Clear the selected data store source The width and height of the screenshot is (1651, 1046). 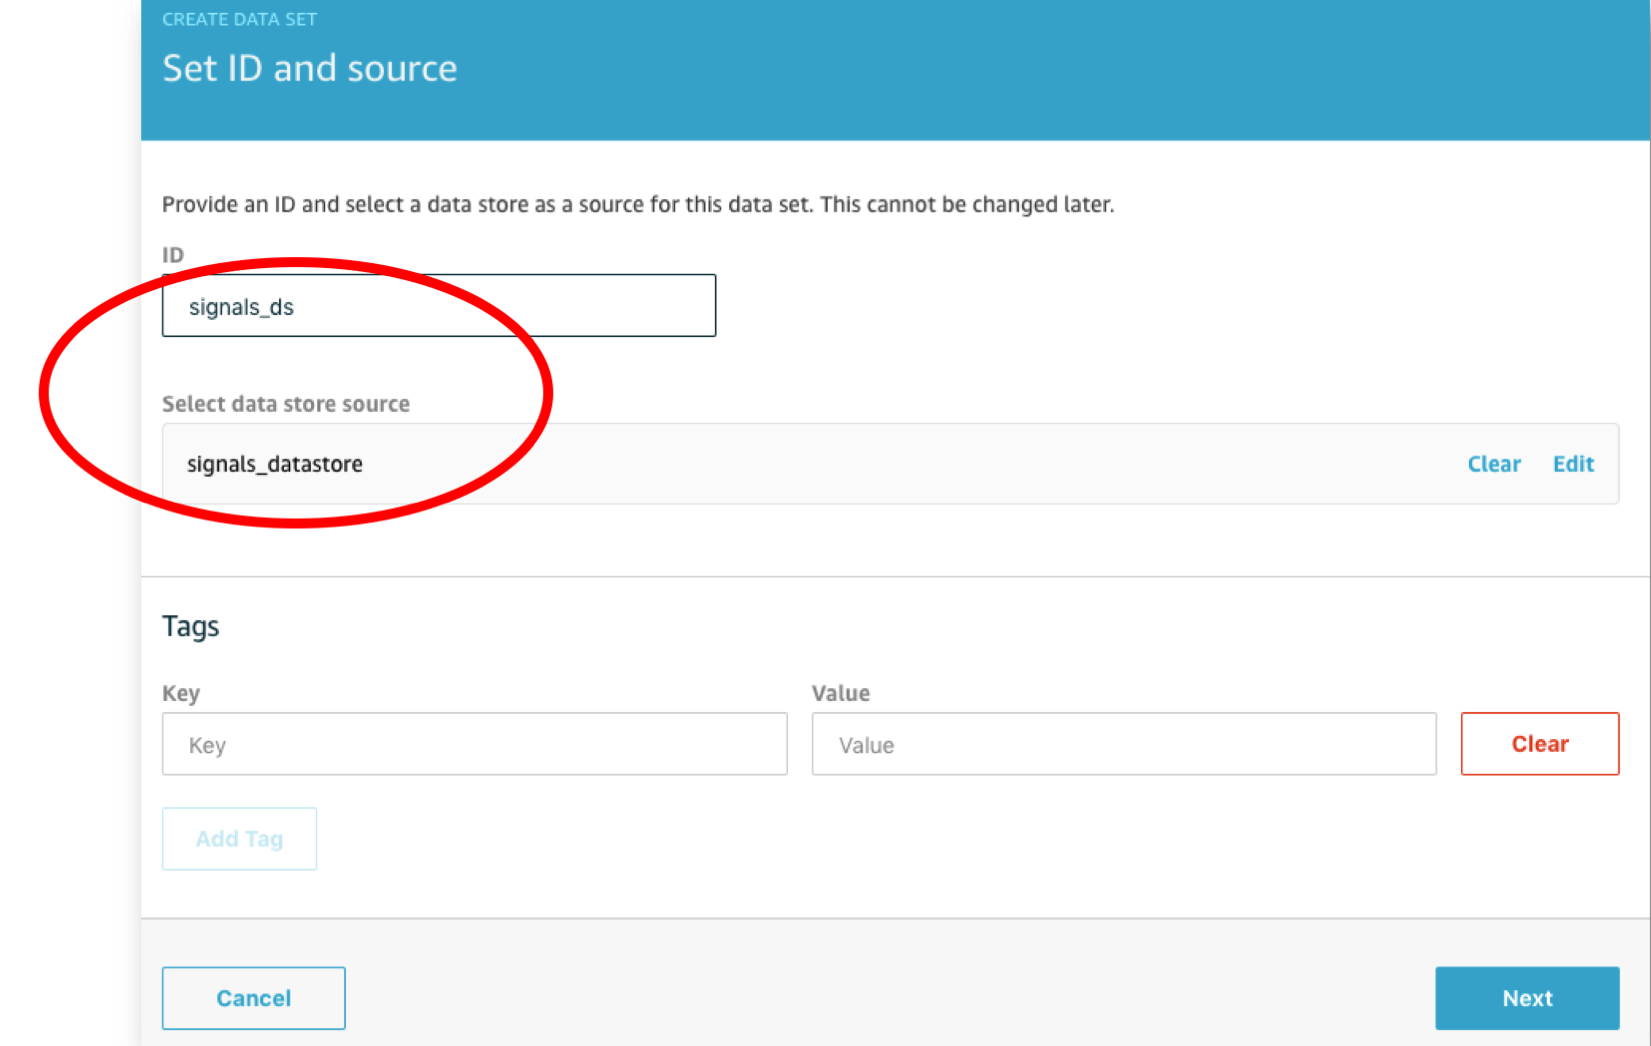(1493, 464)
